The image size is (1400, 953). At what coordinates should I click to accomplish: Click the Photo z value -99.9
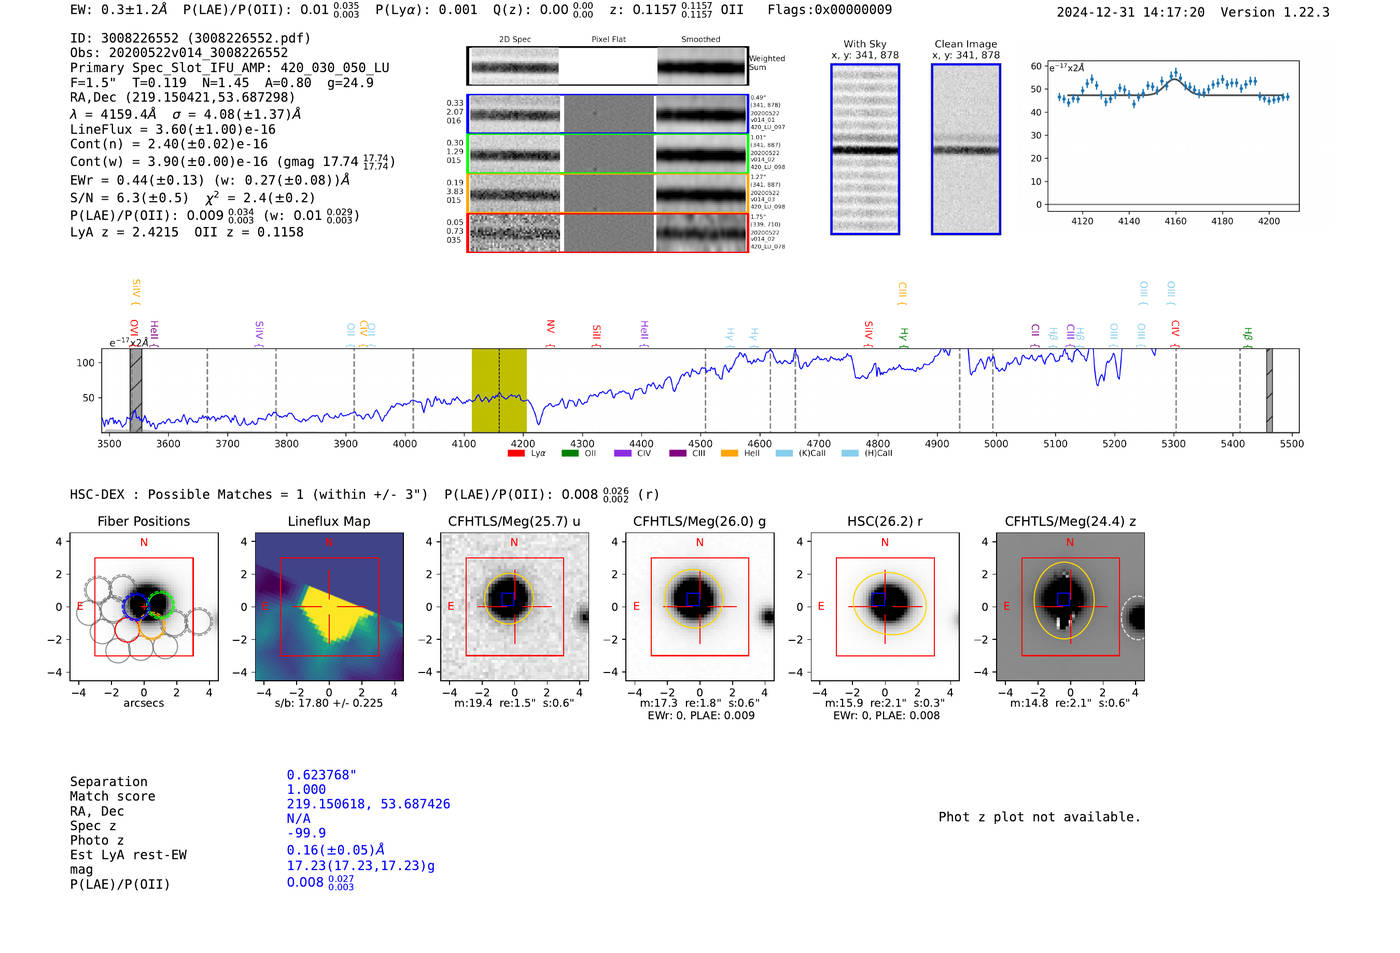(306, 833)
